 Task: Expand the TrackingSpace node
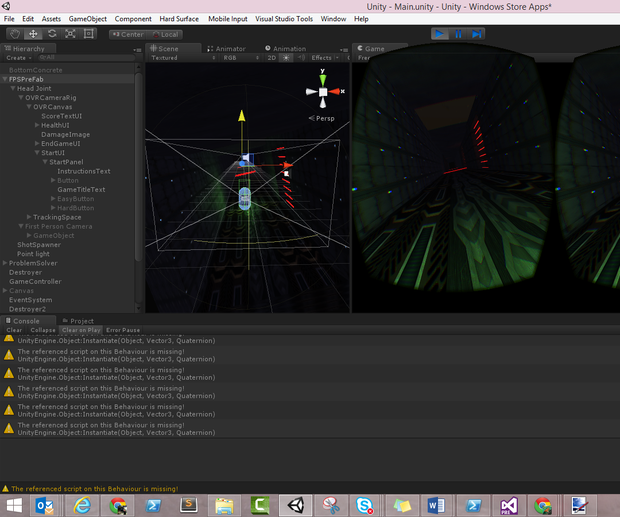pyautogui.click(x=29, y=217)
